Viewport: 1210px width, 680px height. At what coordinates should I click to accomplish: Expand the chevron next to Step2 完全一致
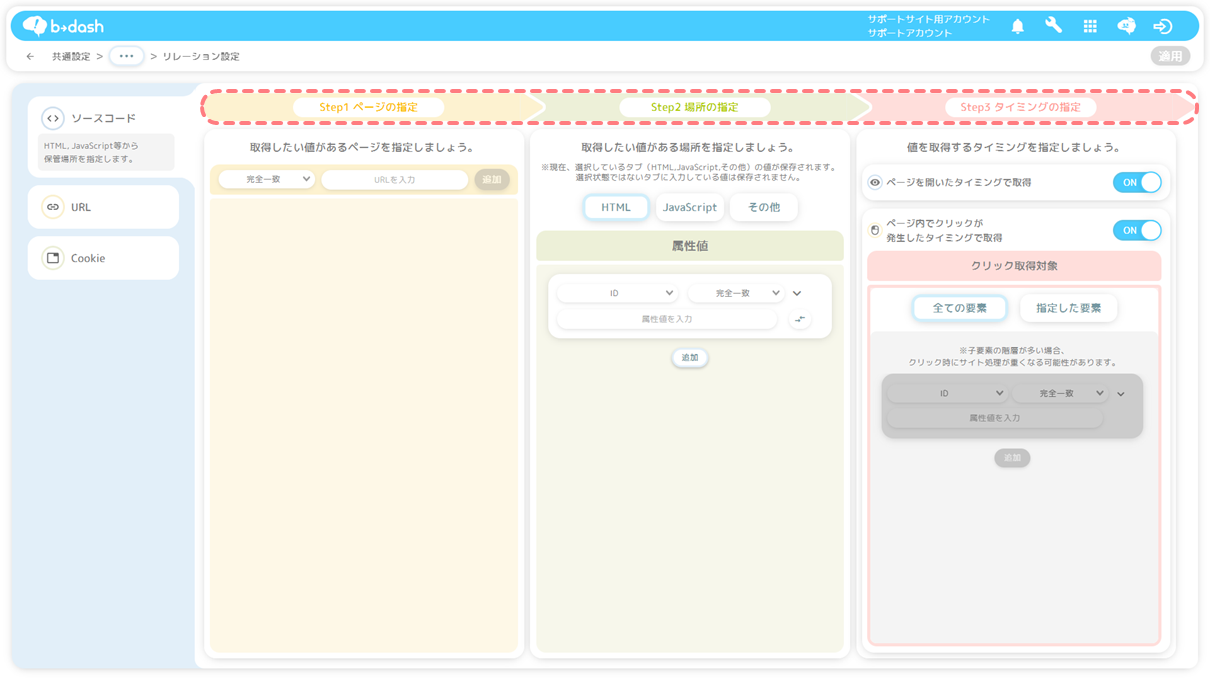click(x=797, y=294)
